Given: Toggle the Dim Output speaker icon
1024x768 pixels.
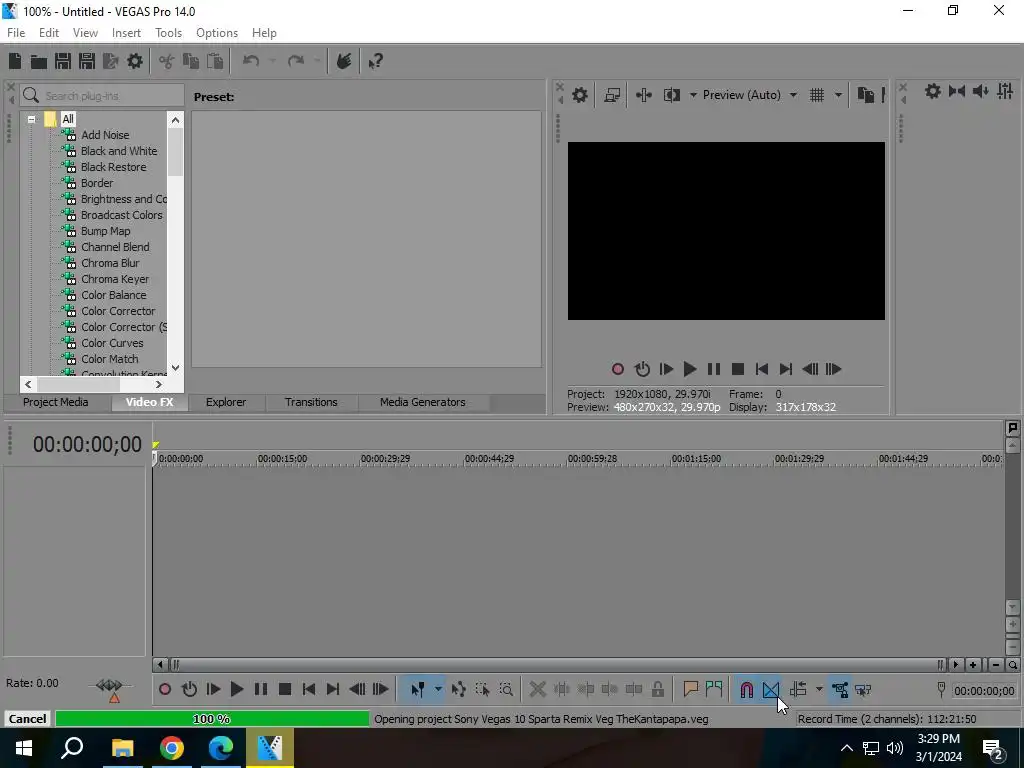Looking at the screenshot, I should click(980, 91).
